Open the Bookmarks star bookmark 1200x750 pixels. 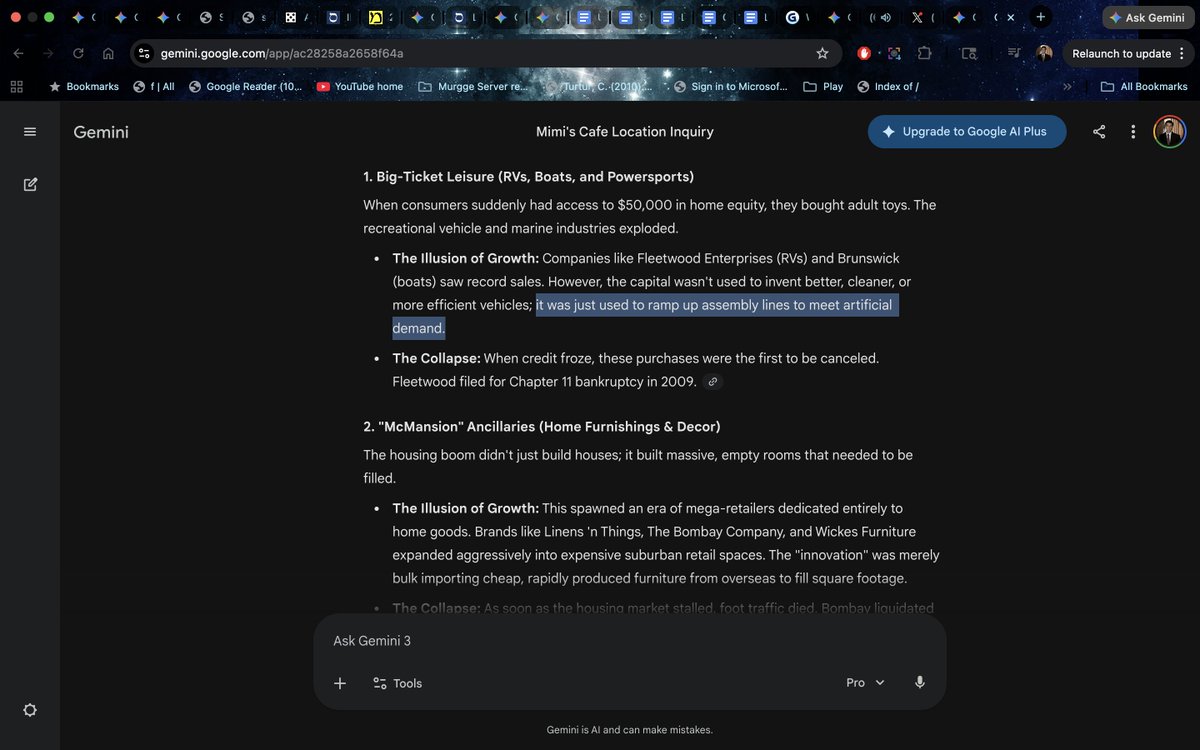(x=84, y=87)
